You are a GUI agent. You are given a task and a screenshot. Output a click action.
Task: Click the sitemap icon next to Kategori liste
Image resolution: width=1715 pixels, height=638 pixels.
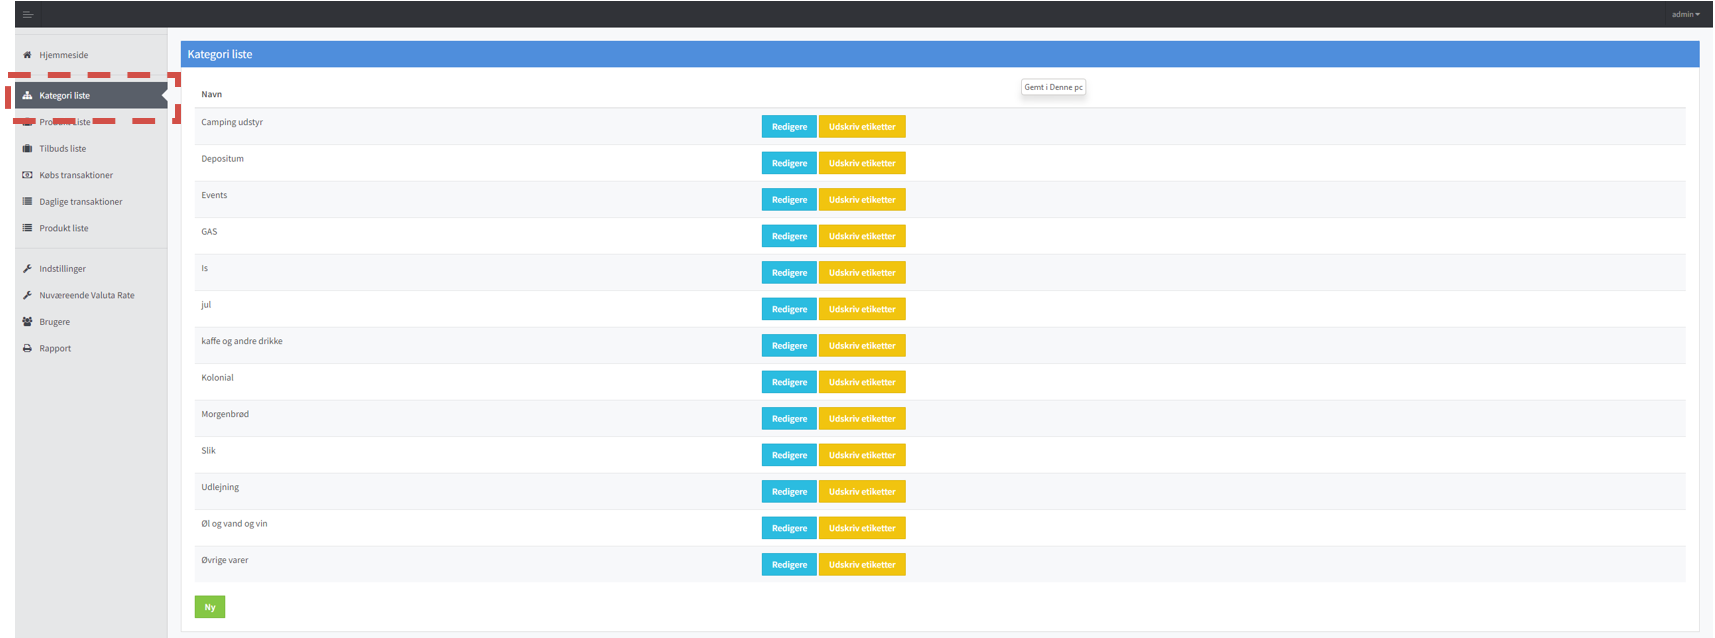27,96
